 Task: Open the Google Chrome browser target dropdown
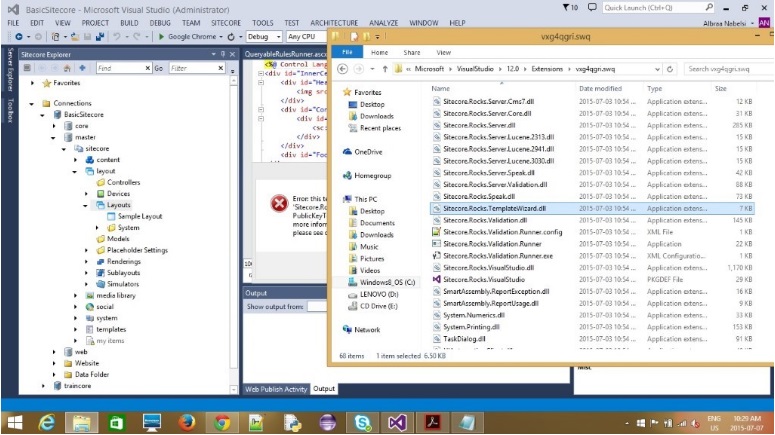[x=221, y=37]
